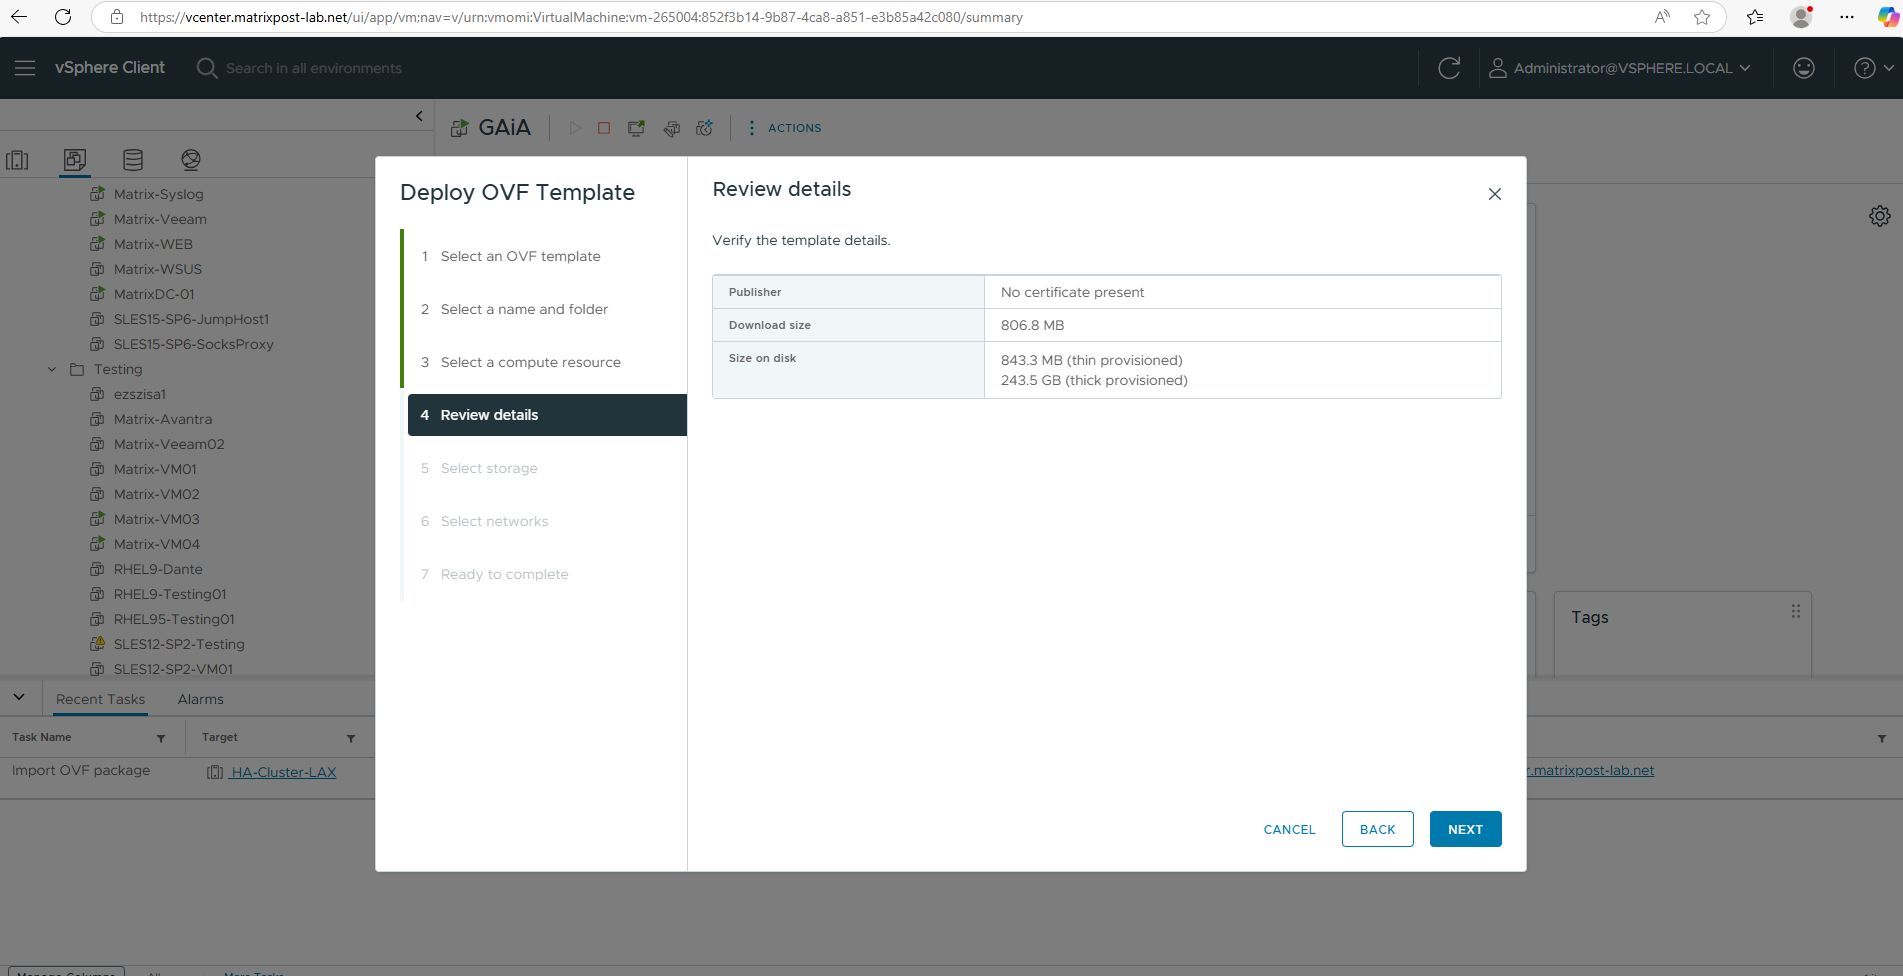
Task: Open the Copilot sidebar icon
Action: [1887, 17]
